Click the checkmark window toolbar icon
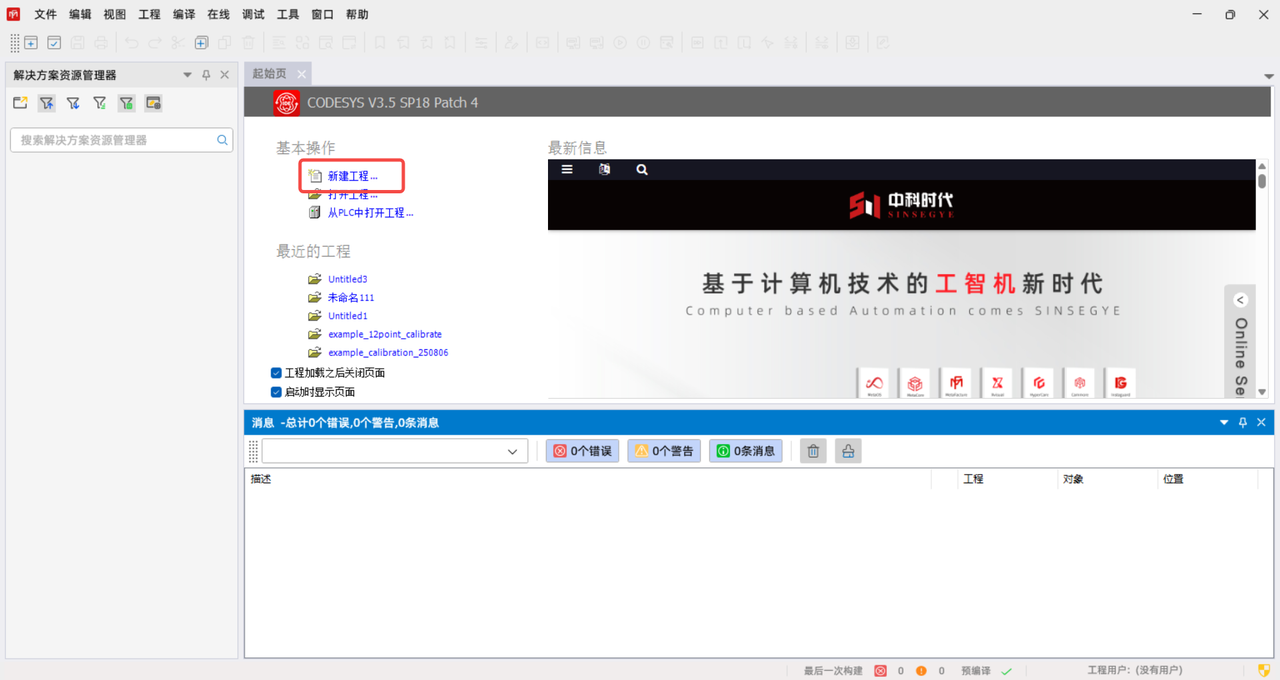This screenshot has height=680, width=1280. tap(54, 43)
